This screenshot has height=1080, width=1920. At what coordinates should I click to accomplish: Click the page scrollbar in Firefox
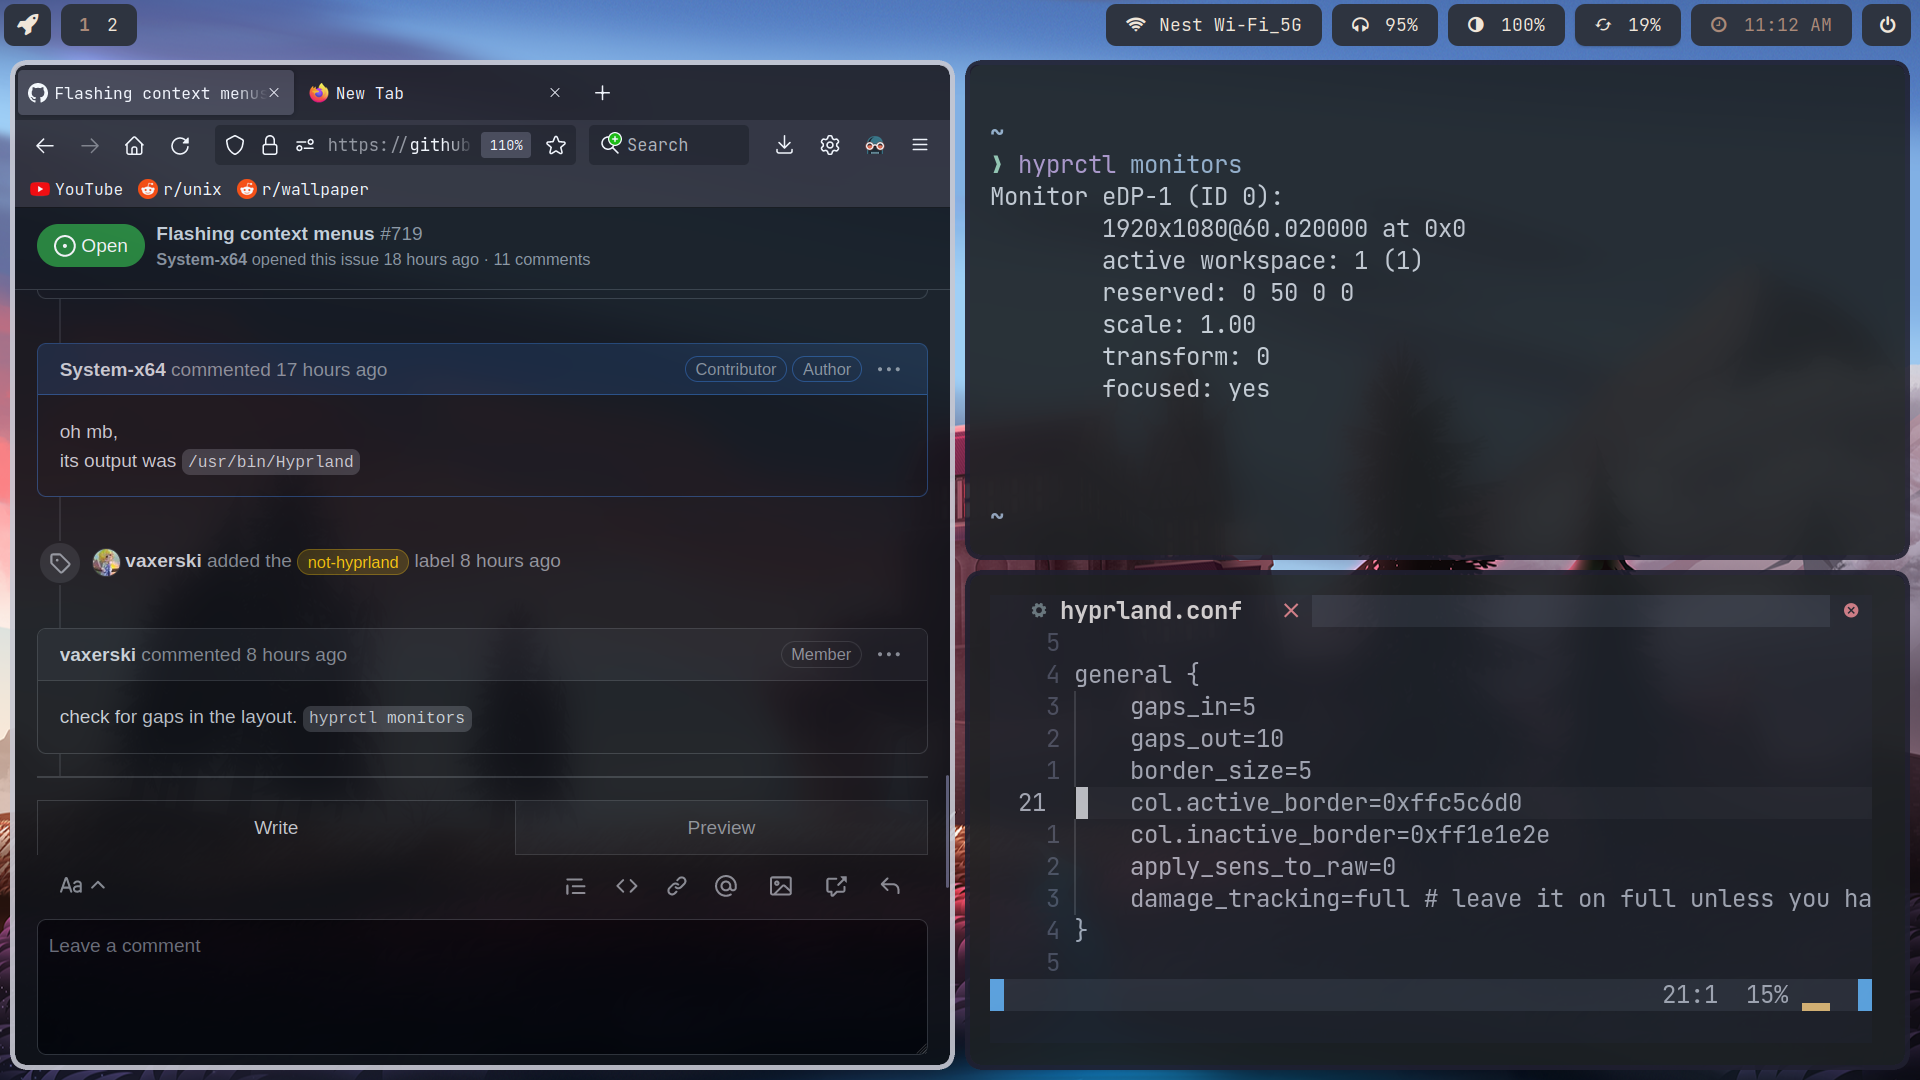click(946, 830)
